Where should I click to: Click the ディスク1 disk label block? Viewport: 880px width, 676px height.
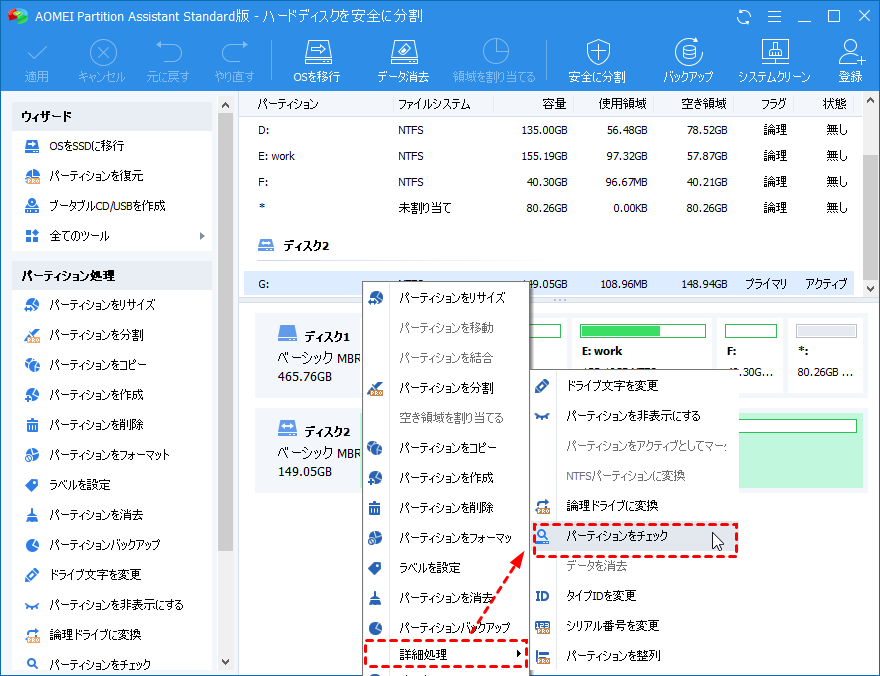310,356
